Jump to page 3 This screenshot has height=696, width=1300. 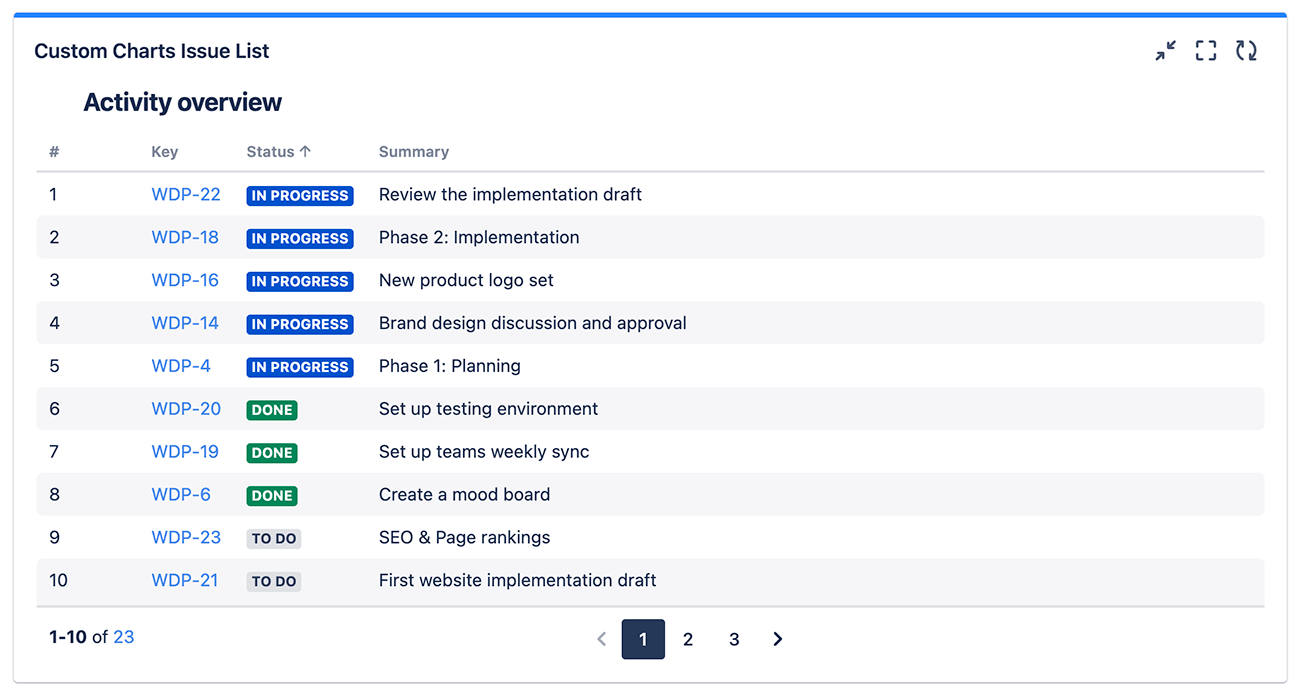(734, 639)
